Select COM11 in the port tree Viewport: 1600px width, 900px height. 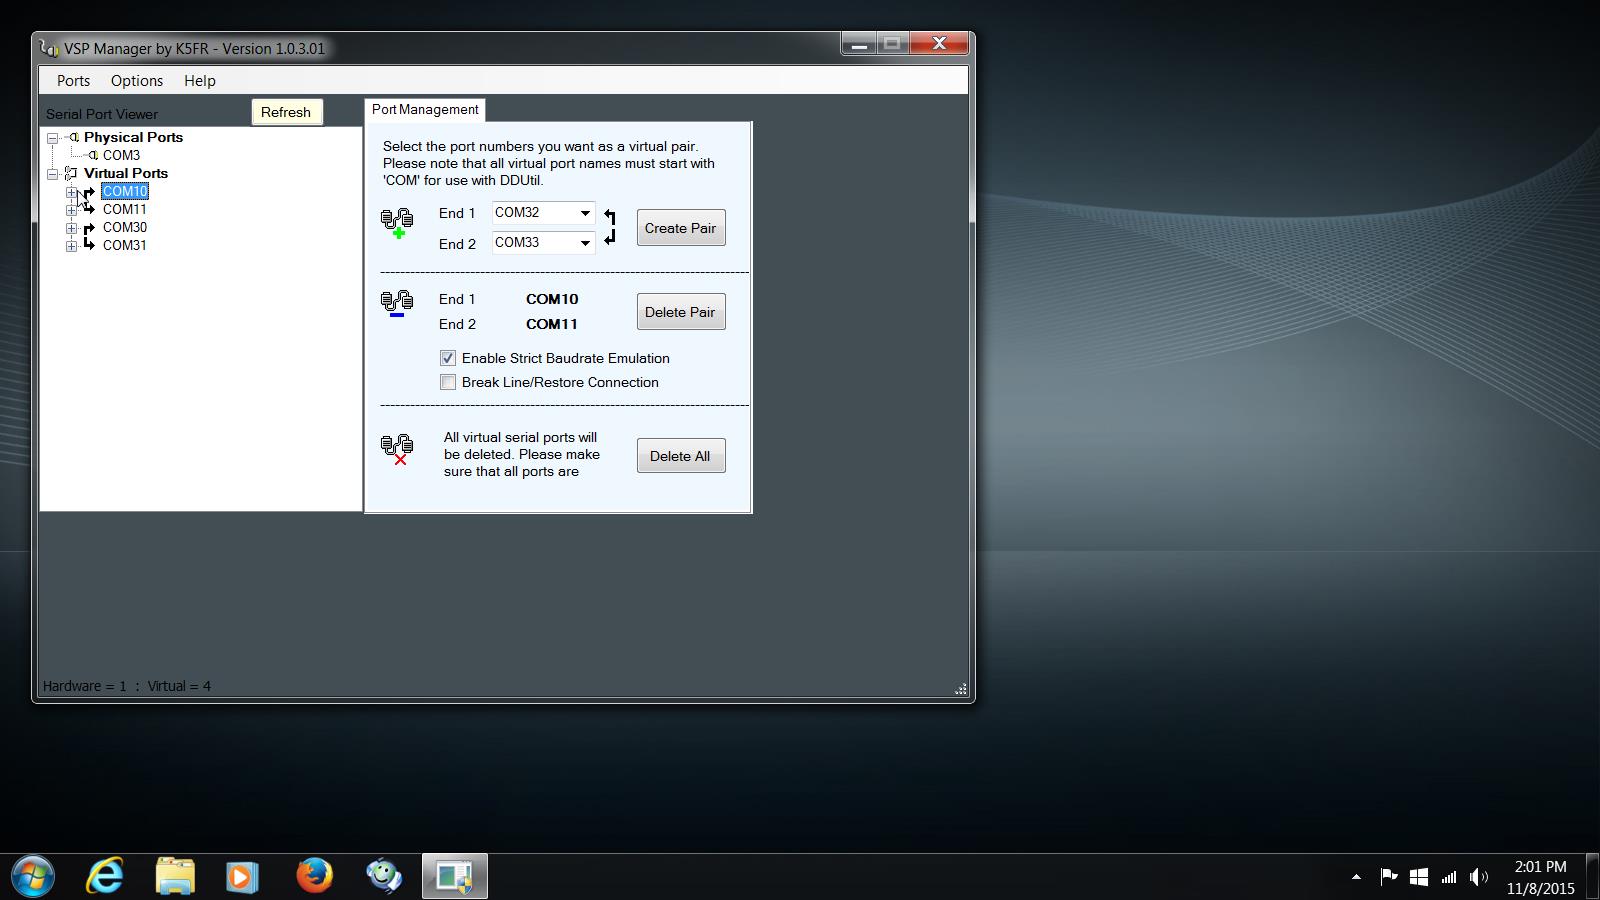click(125, 209)
